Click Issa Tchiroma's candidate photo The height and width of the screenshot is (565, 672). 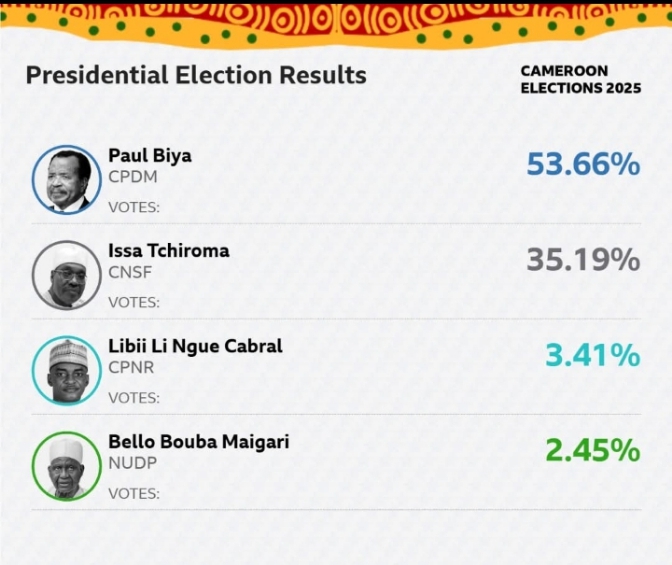[x=66, y=275]
